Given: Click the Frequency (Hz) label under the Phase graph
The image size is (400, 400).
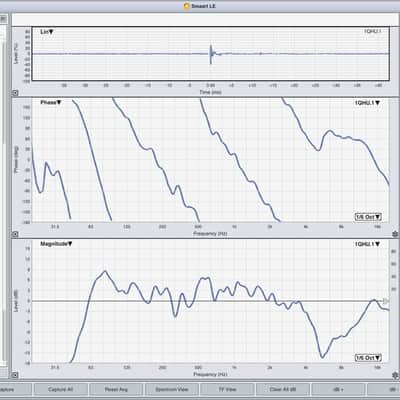Looking at the screenshot, I should (210, 234).
